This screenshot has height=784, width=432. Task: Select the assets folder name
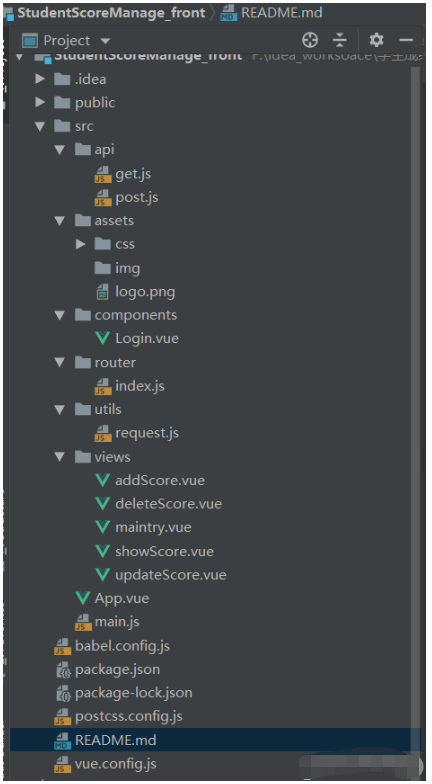click(114, 220)
